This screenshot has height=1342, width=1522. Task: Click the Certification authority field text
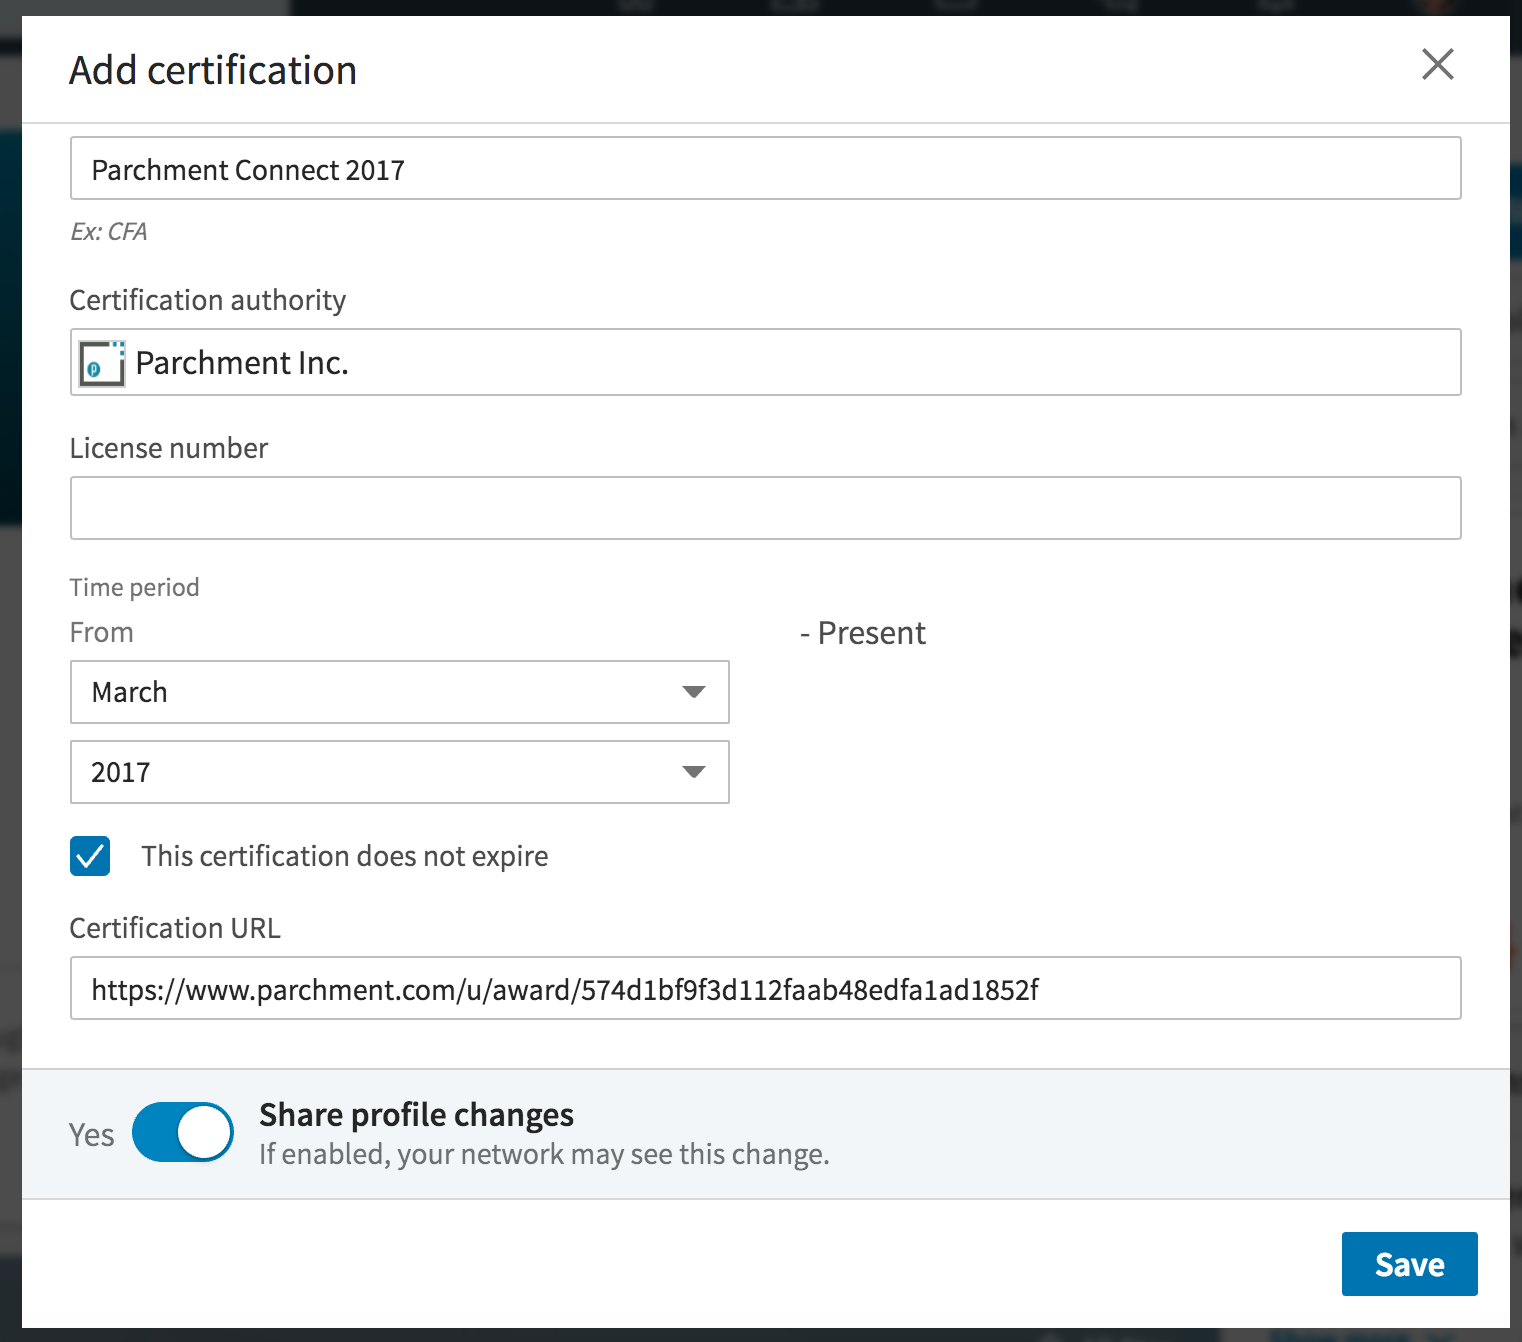(x=242, y=363)
